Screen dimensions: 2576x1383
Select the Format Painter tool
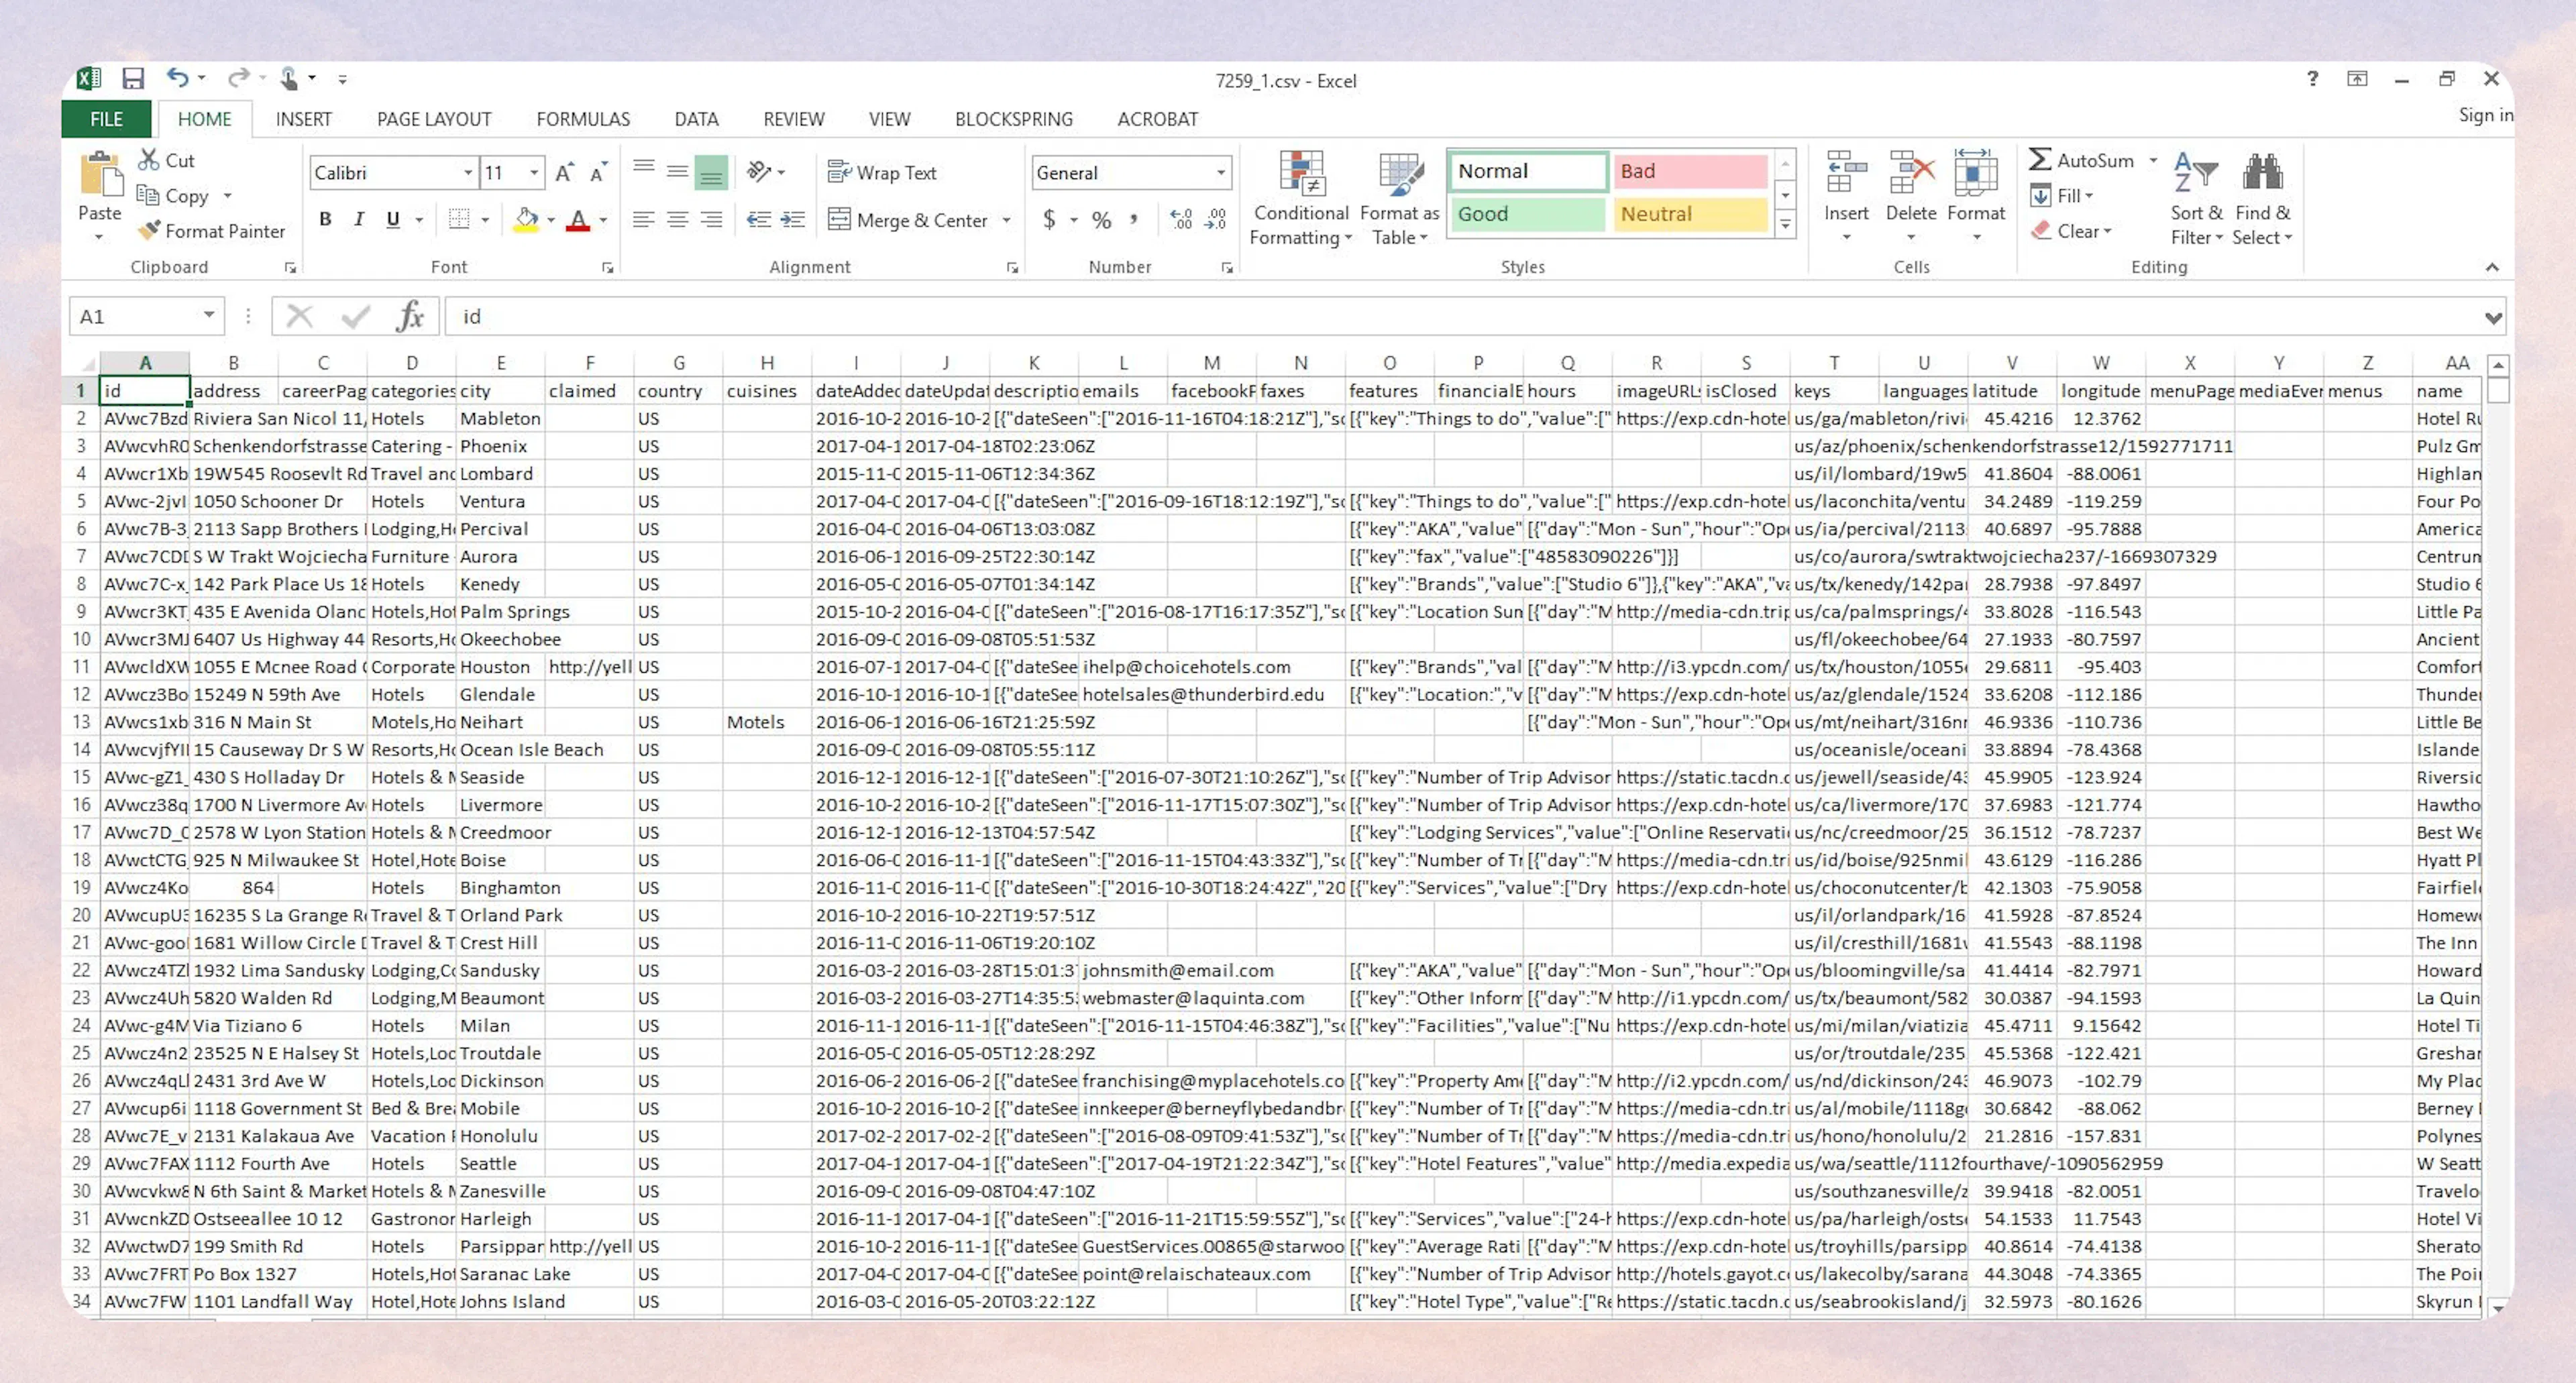tap(212, 231)
